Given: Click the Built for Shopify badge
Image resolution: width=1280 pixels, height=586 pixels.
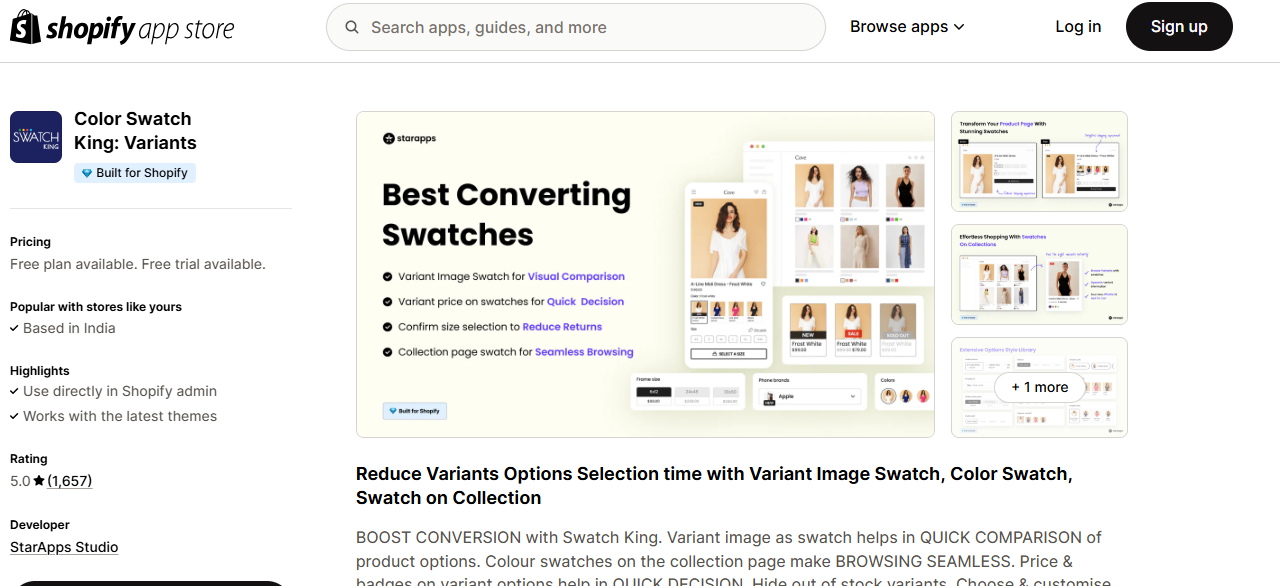Looking at the screenshot, I should tap(135, 173).
